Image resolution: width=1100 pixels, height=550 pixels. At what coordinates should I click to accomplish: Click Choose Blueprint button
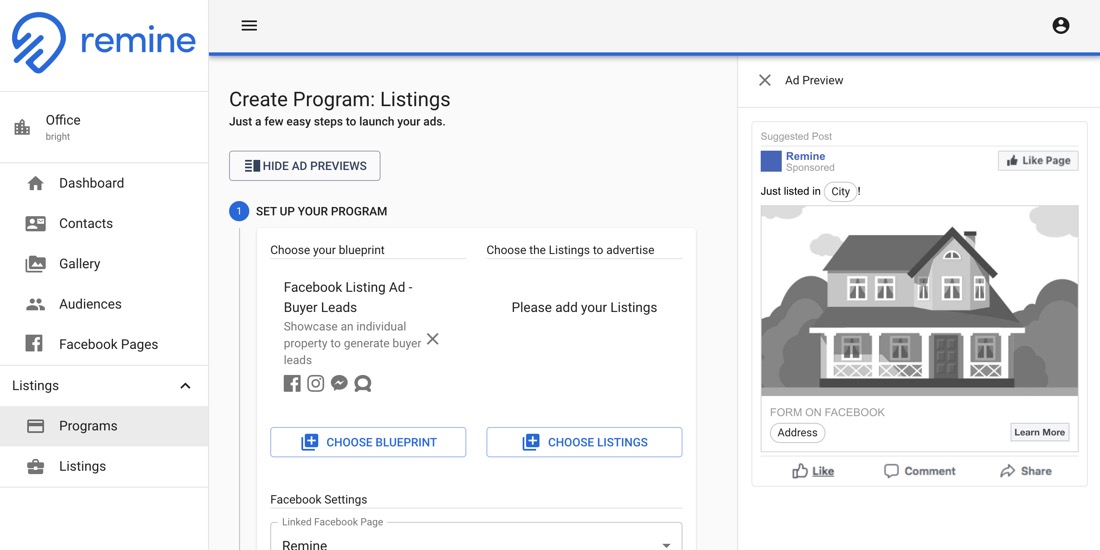tap(368, 443)
